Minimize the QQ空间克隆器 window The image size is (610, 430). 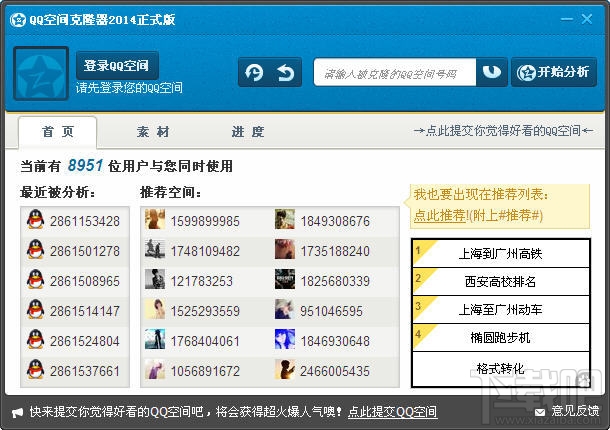pos(567,19)
